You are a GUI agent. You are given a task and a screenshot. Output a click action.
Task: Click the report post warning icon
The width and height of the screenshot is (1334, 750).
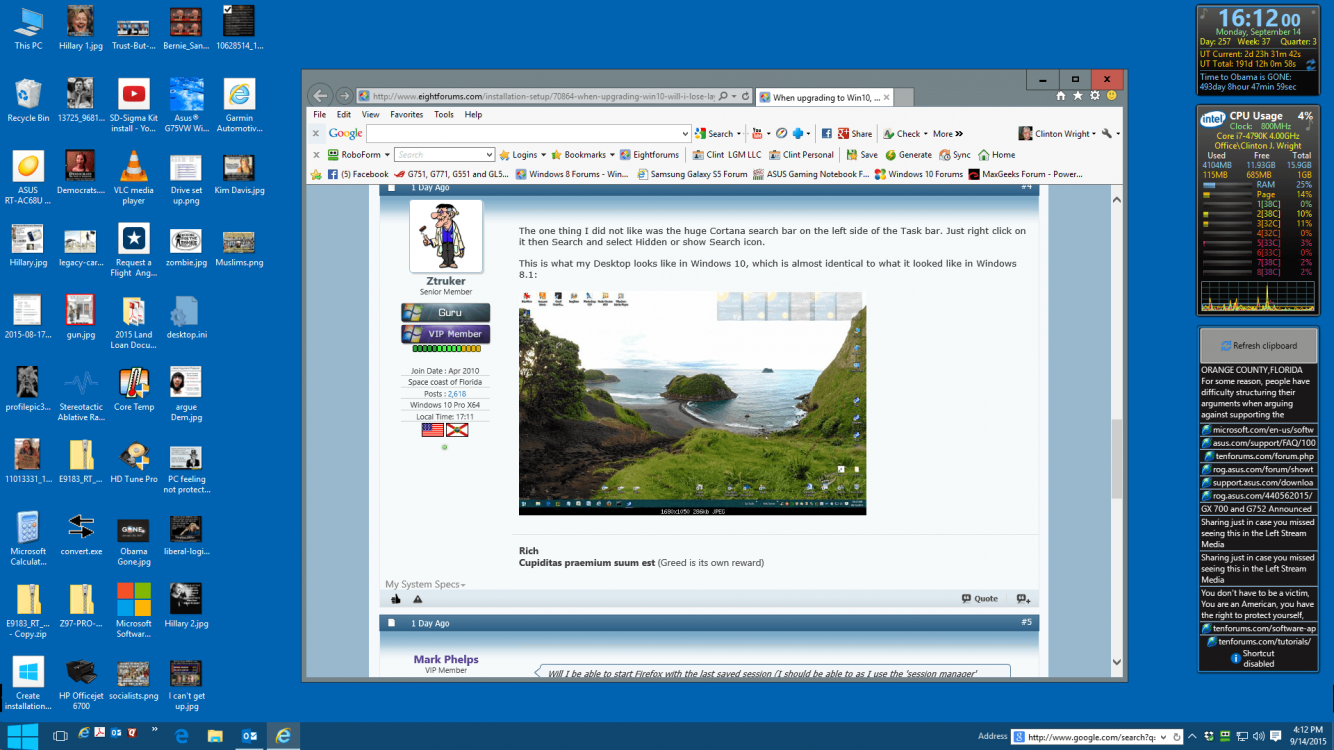[x=417, y=599]
